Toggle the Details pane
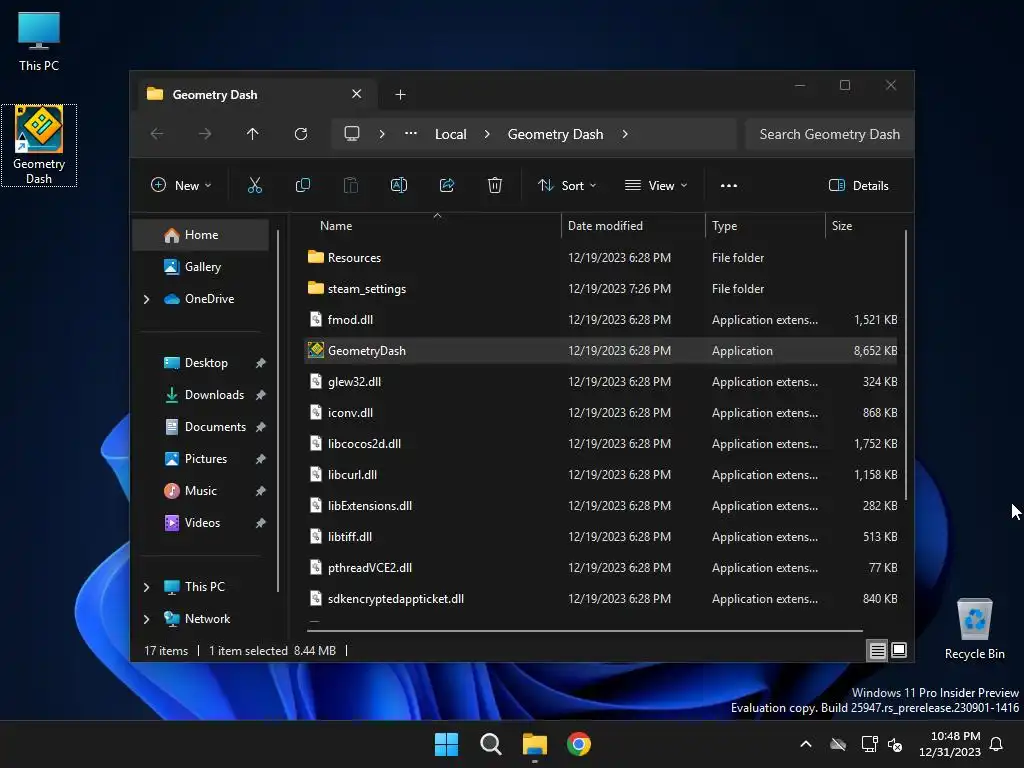This screenshot has height=768, width=1024. pos(859,185)
